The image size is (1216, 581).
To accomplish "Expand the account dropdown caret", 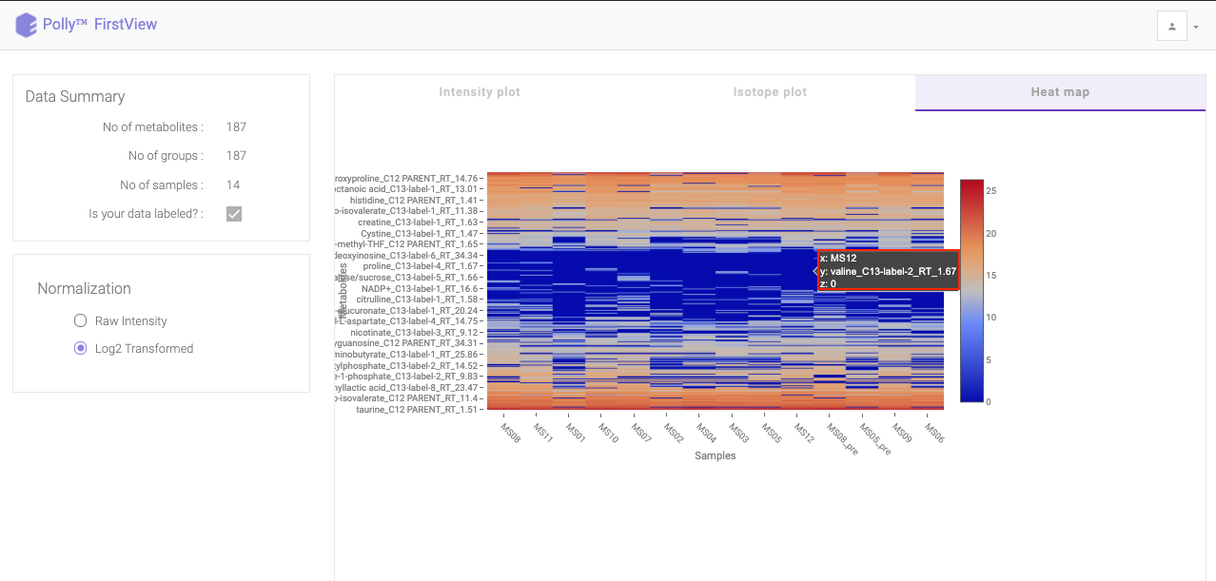I will pyautogui.click(x=1196, y=27).
